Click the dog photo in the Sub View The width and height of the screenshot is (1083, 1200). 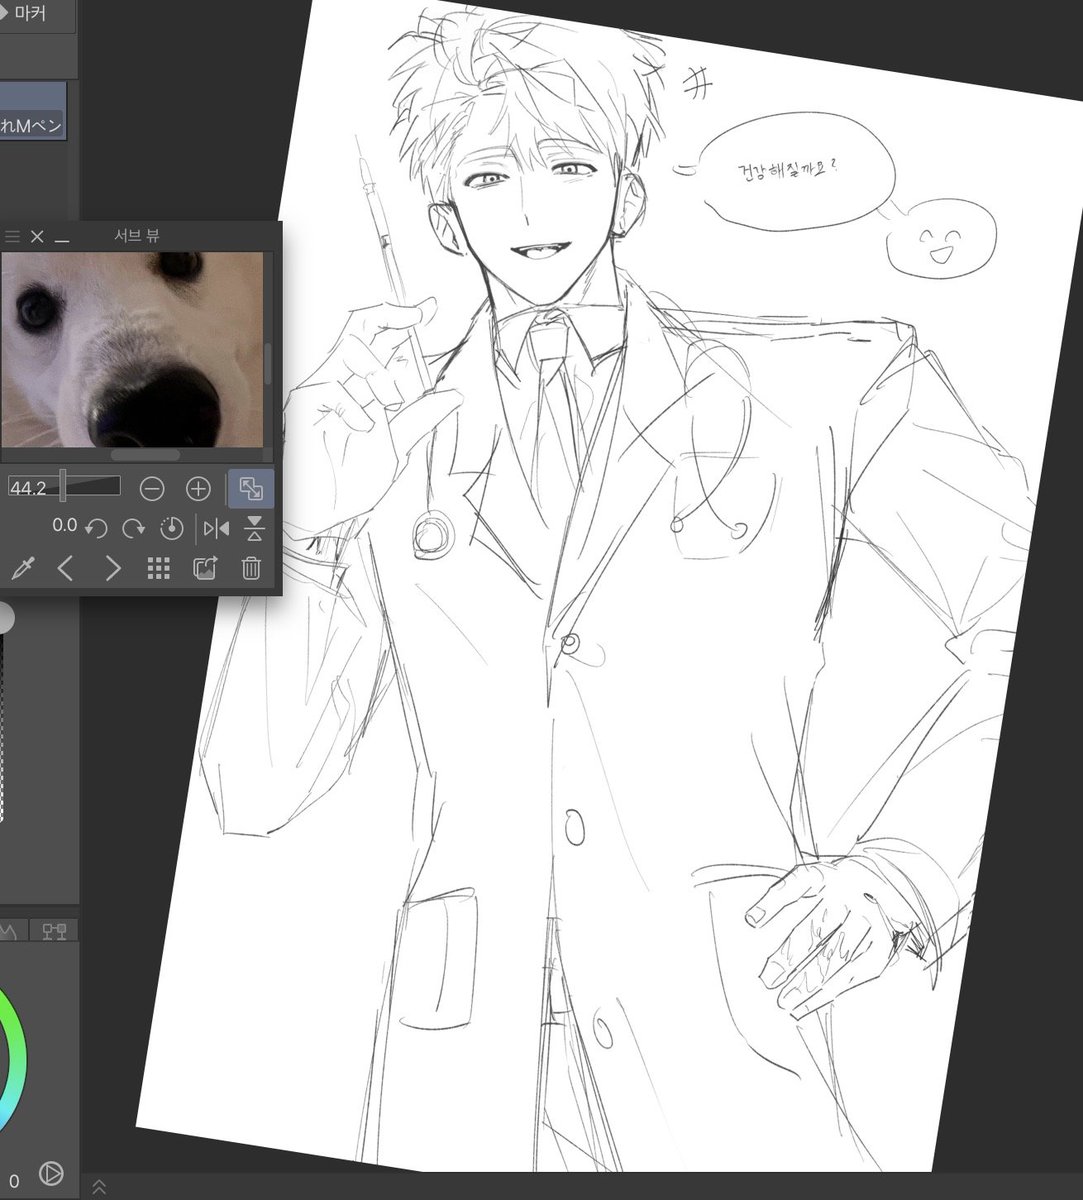coord(131,349)
